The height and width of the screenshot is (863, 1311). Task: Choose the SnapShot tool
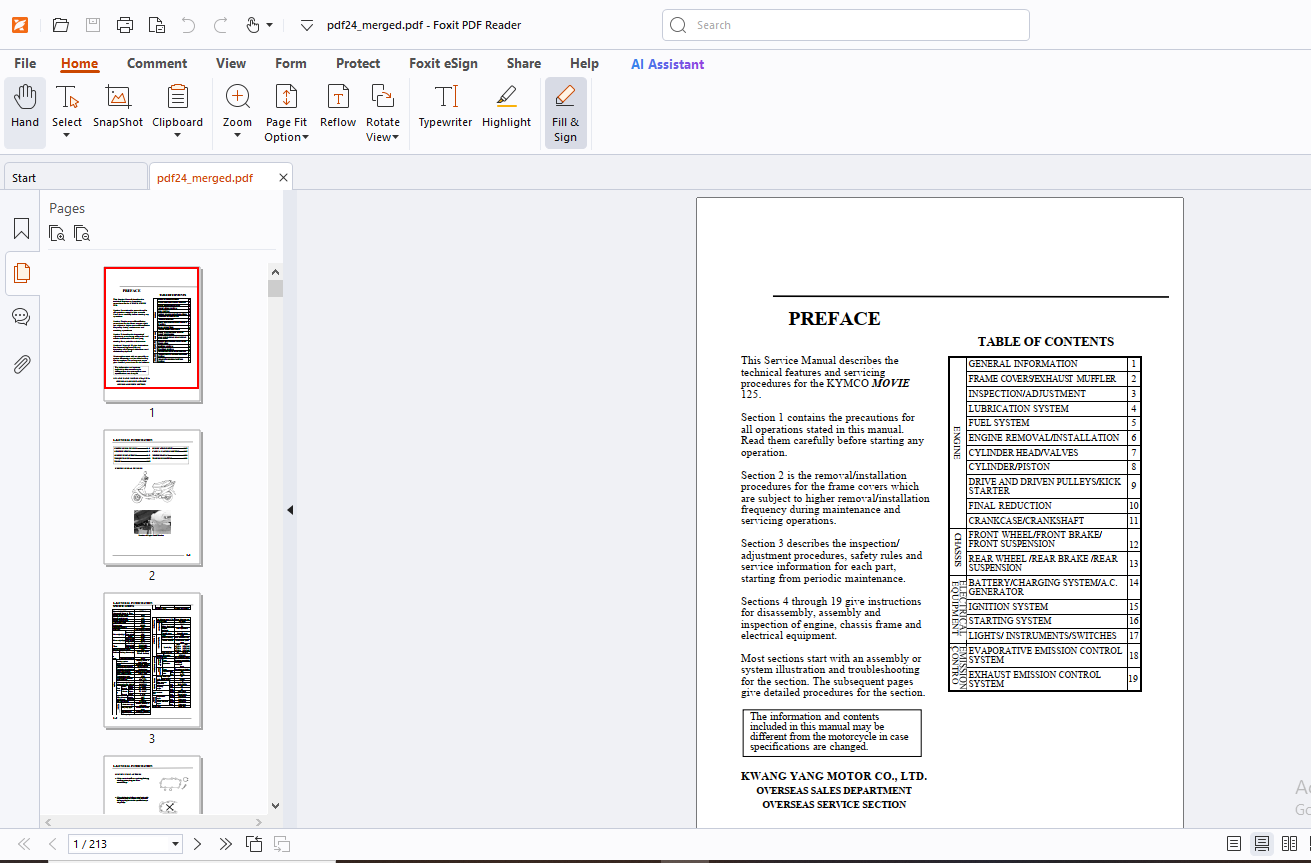click(x=118, y=106)
